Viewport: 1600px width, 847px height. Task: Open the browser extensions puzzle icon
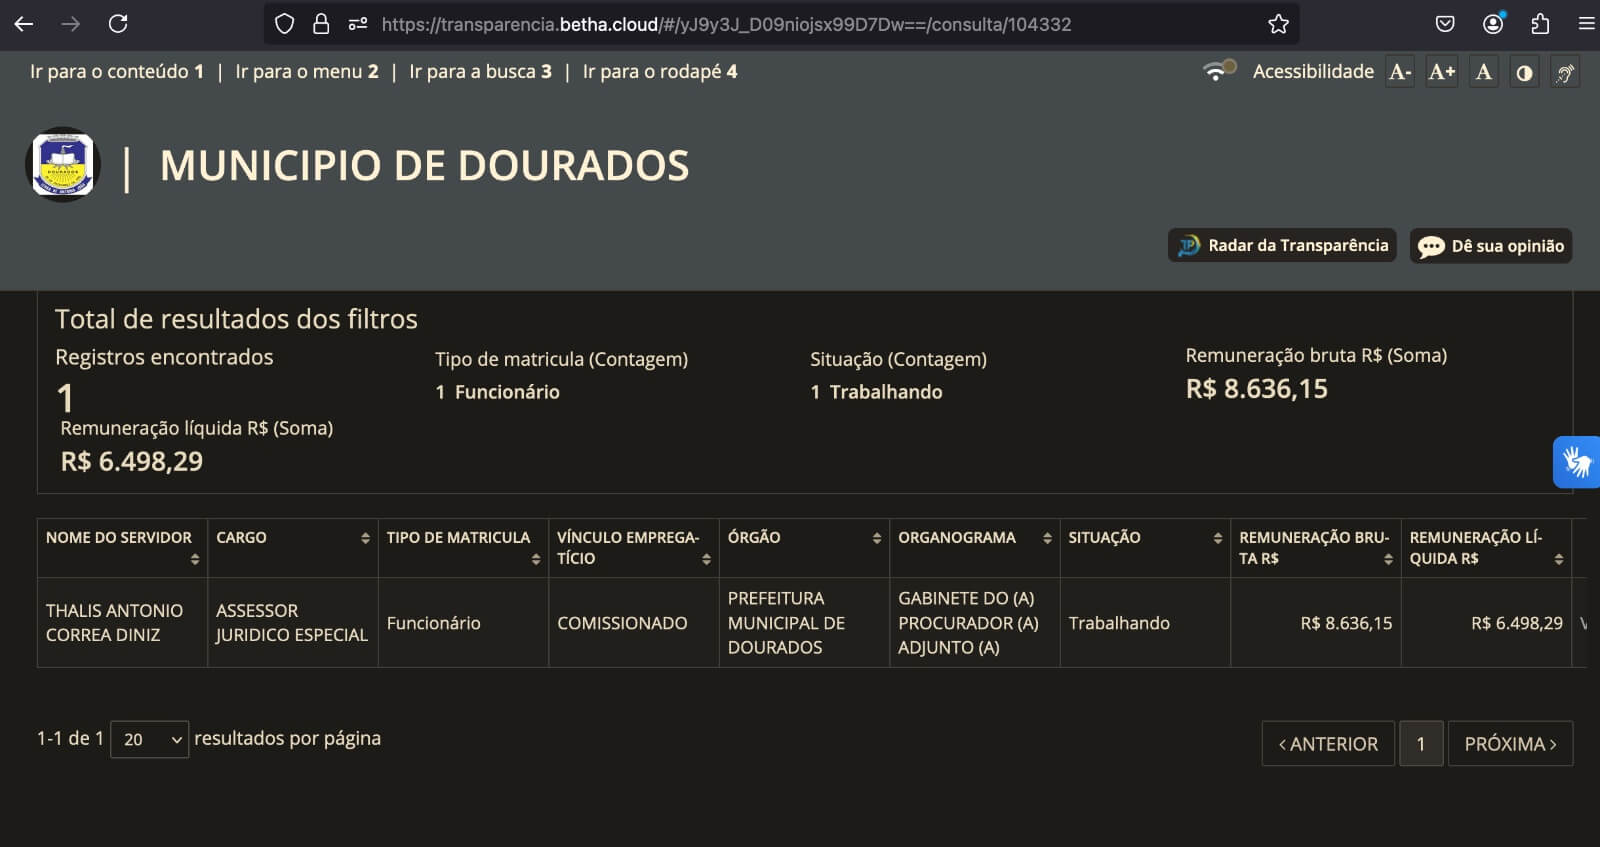pos(1540,24)
